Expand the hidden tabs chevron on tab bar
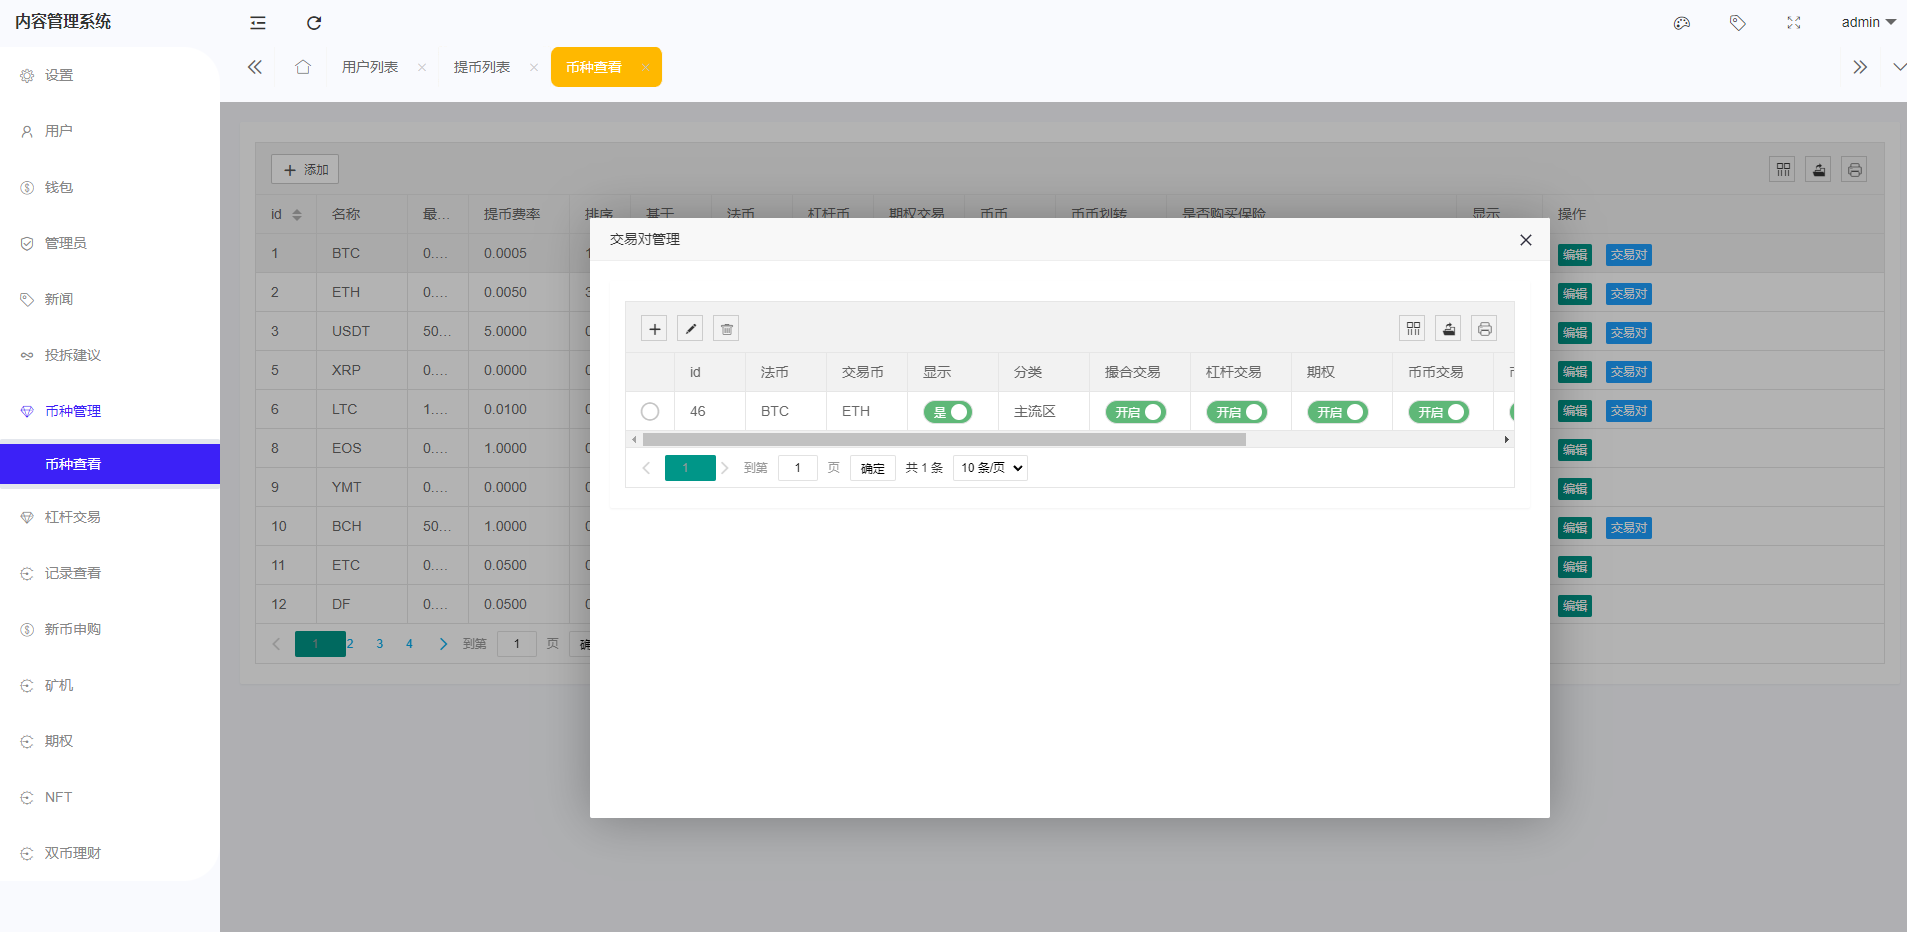Image resolution: width=1907 pixels, height=932 pixels. (x=1860, y=66)
